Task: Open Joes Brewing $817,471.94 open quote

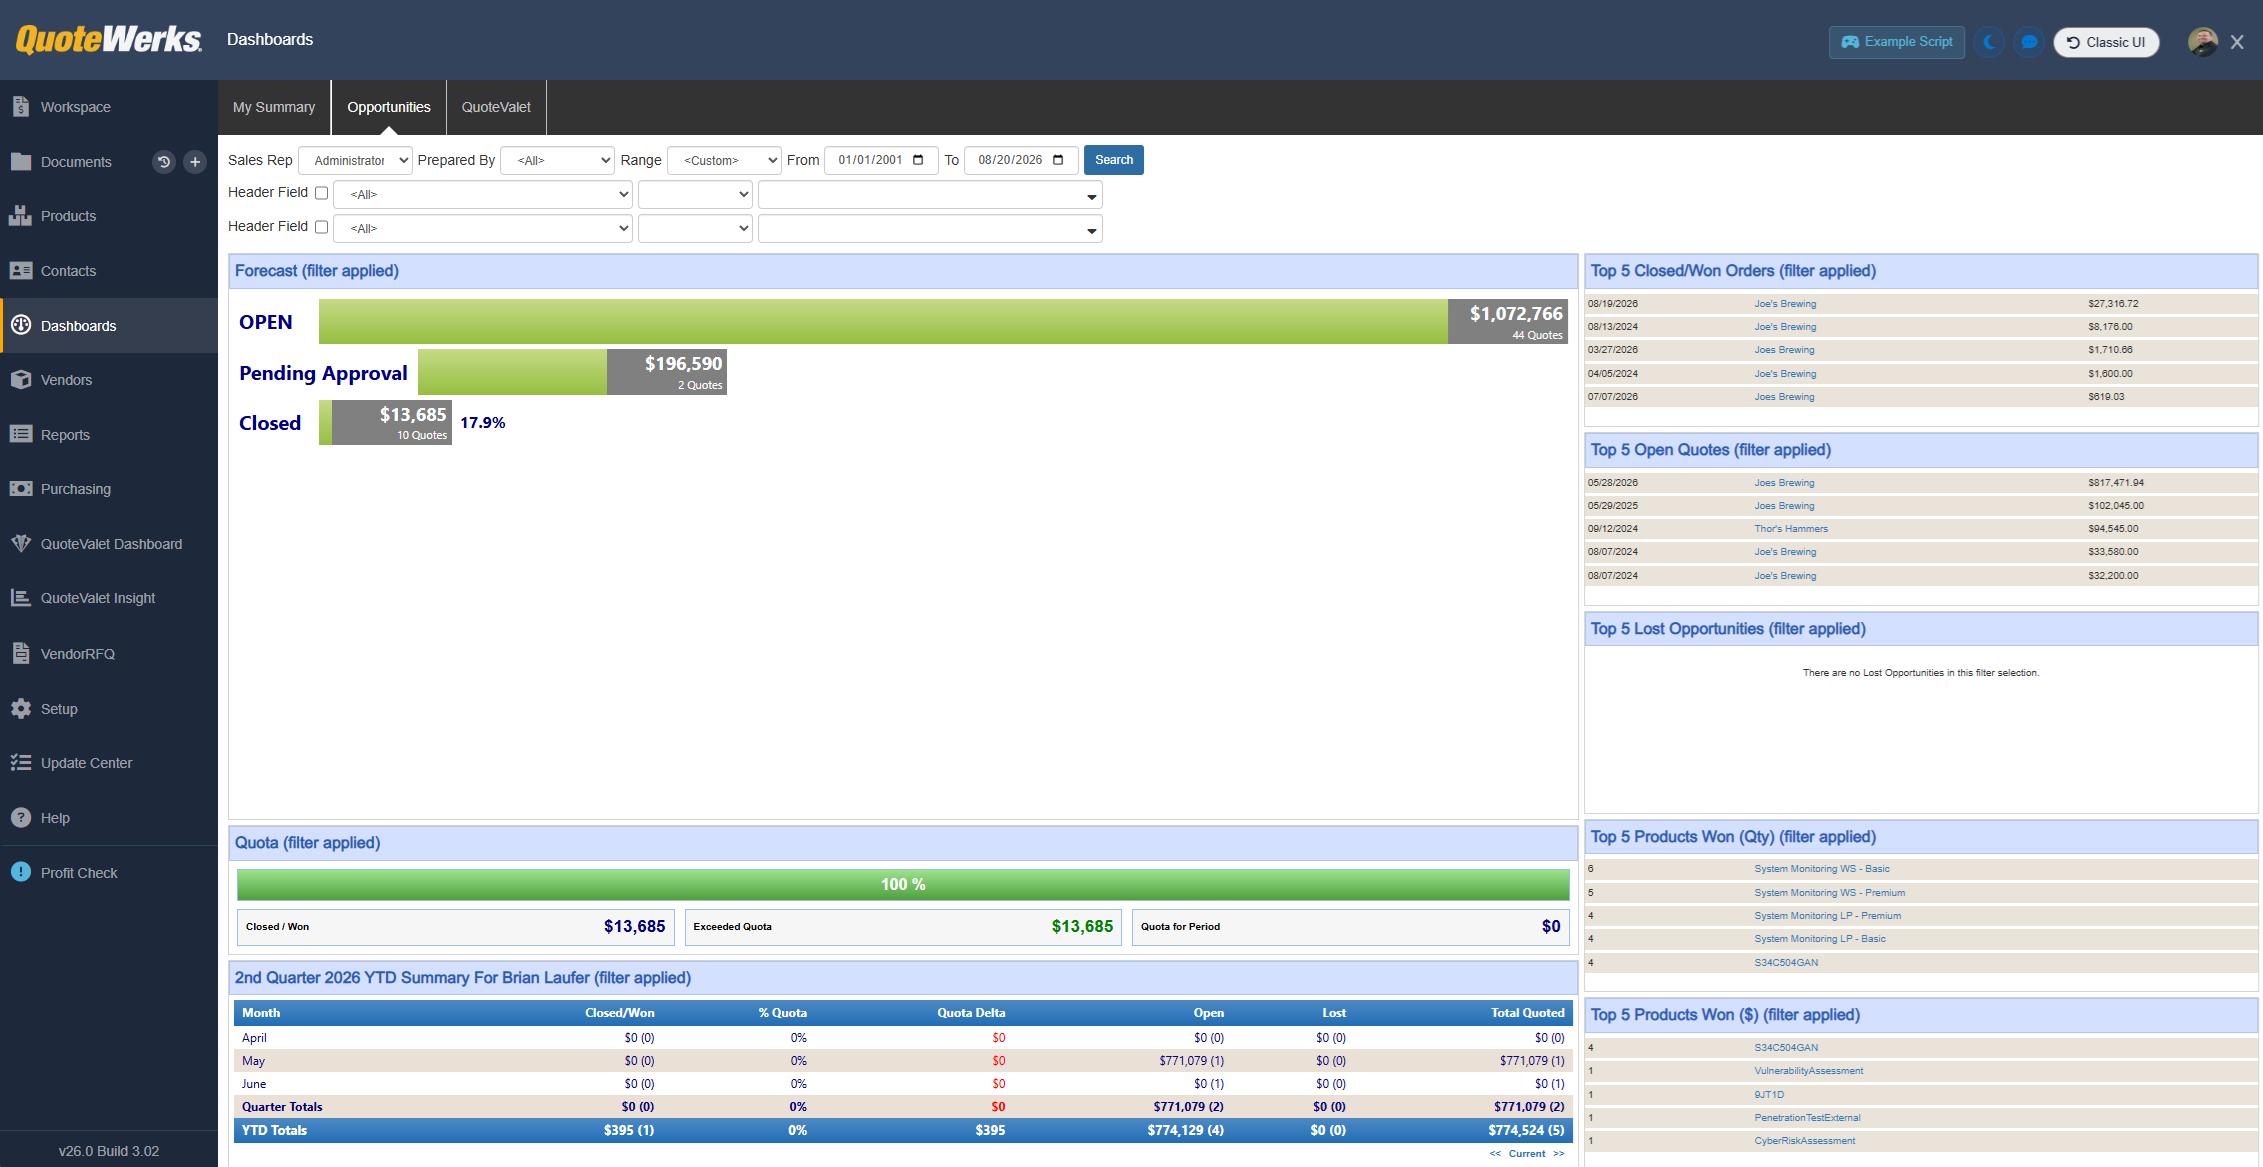Action: click(1784, 482)
